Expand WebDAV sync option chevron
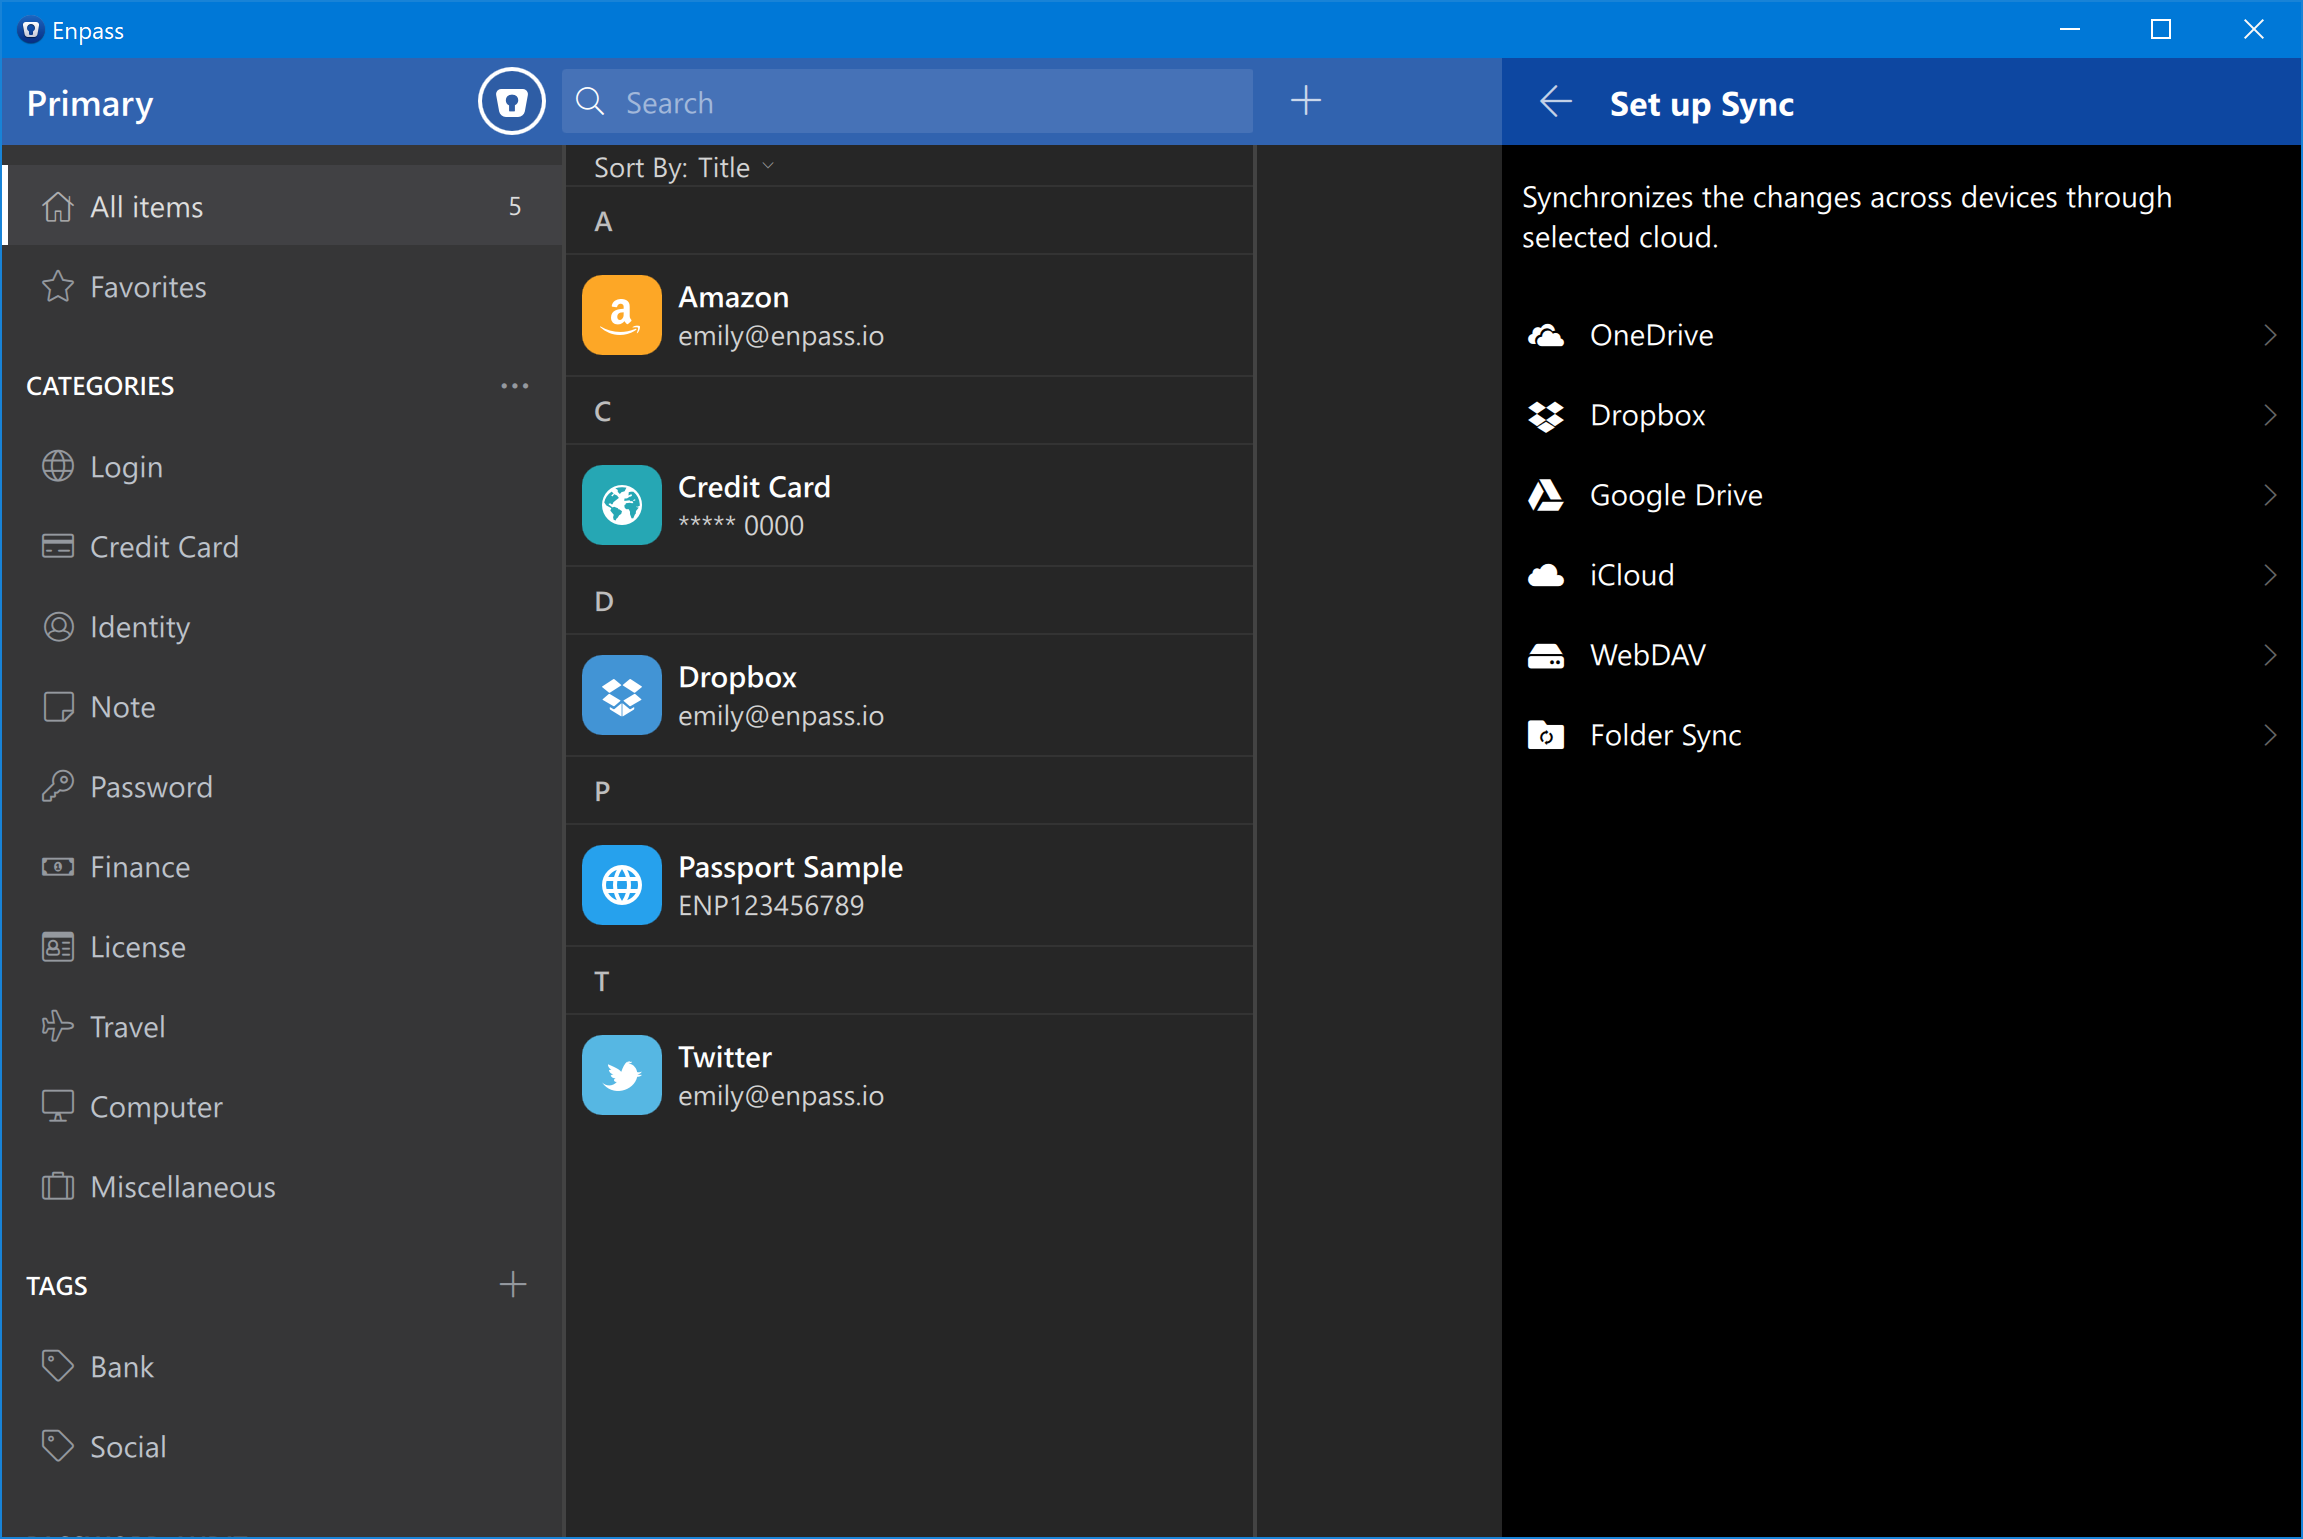 pos(2270,655)
